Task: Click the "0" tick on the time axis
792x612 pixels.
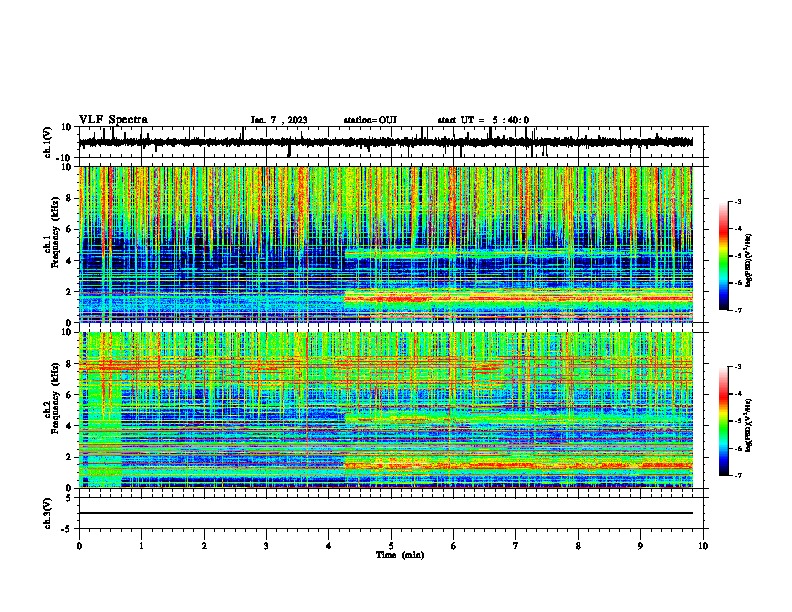Action: (79, 546)
